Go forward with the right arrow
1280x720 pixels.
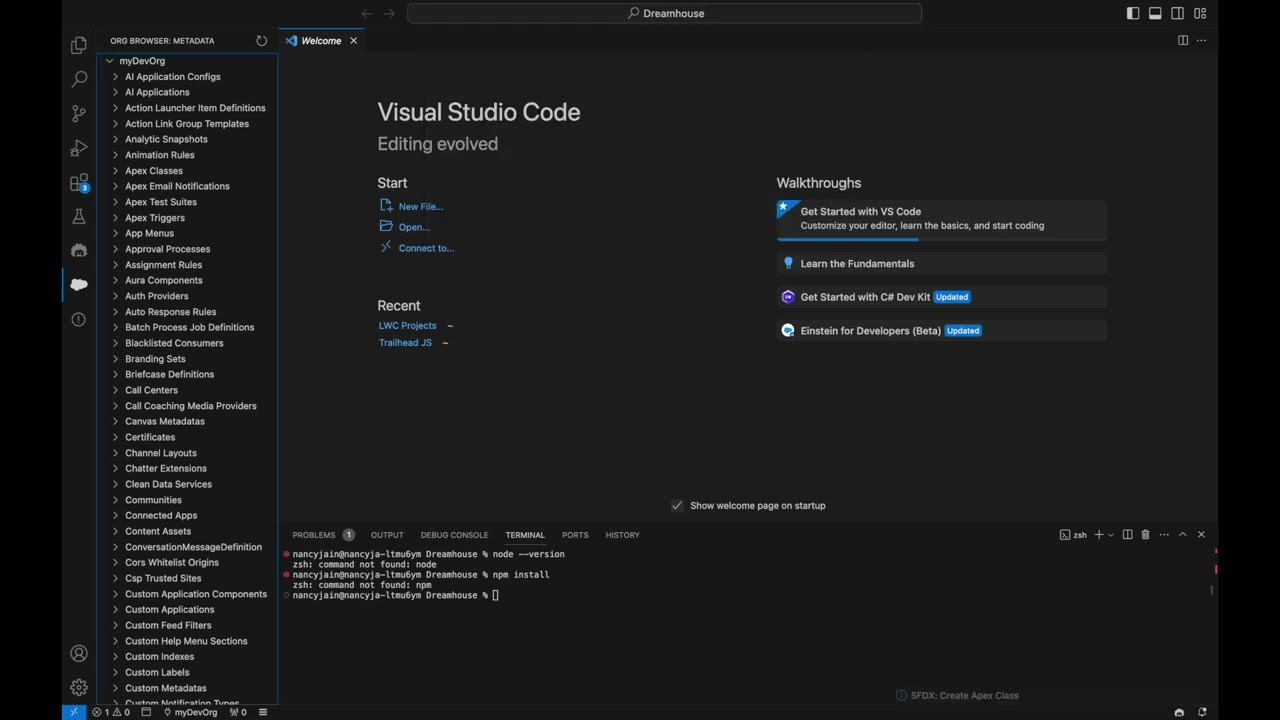tap(389, 13)
